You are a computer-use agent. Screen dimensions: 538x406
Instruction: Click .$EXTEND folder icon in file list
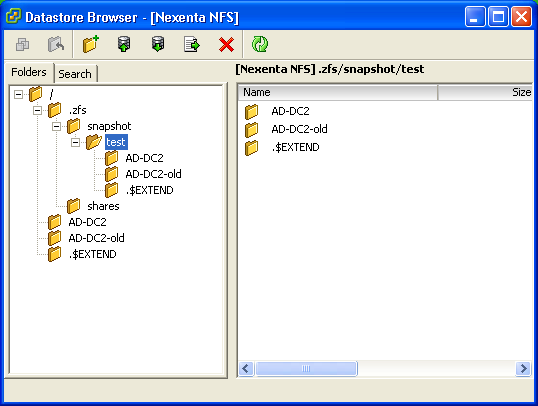point(252,148)
